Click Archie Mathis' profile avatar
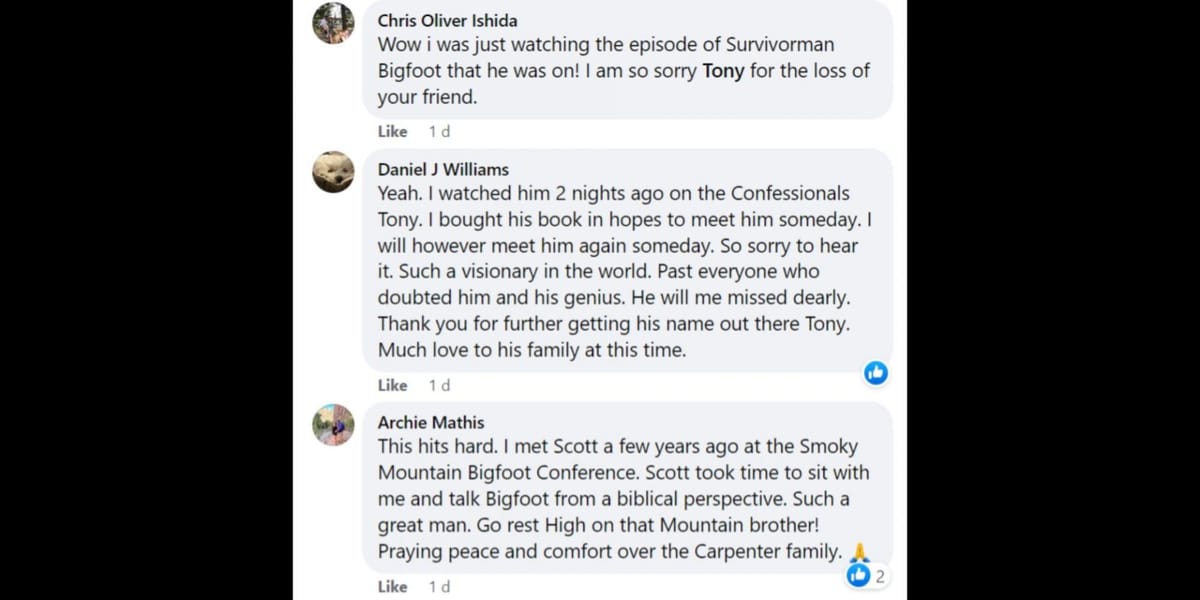 point(333,425)
